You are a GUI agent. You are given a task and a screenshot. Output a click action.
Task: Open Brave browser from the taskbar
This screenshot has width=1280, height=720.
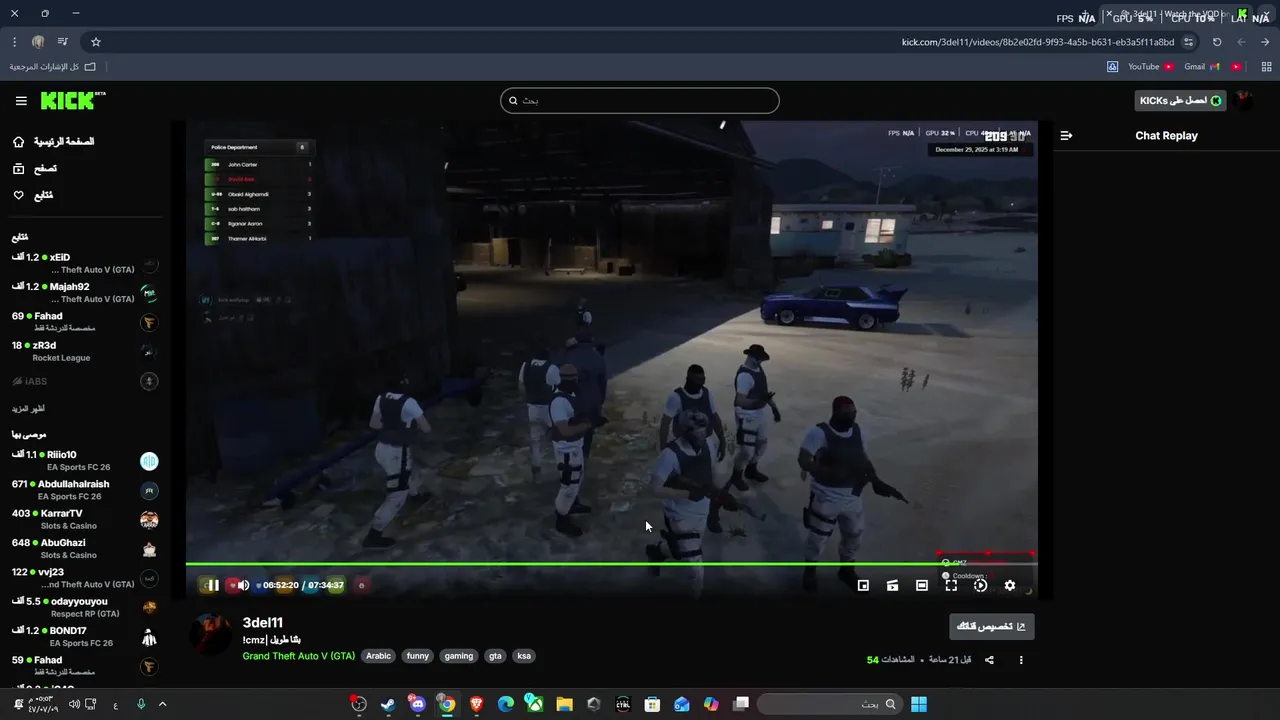click(x=476, y=704)
